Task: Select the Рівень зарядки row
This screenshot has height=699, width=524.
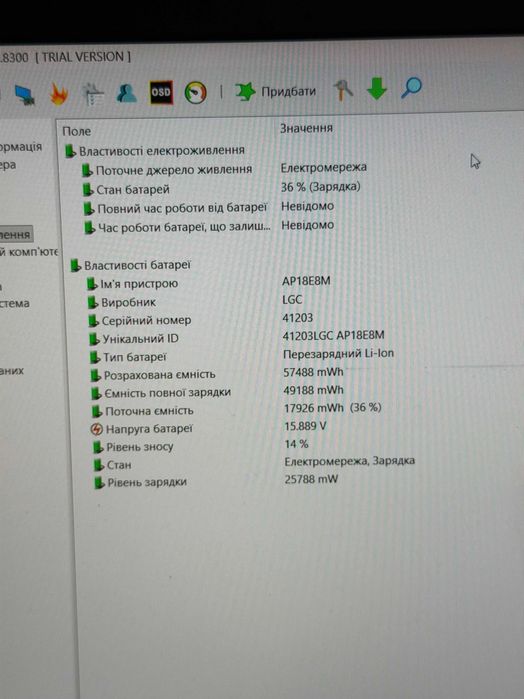Action: coord(140,483)
